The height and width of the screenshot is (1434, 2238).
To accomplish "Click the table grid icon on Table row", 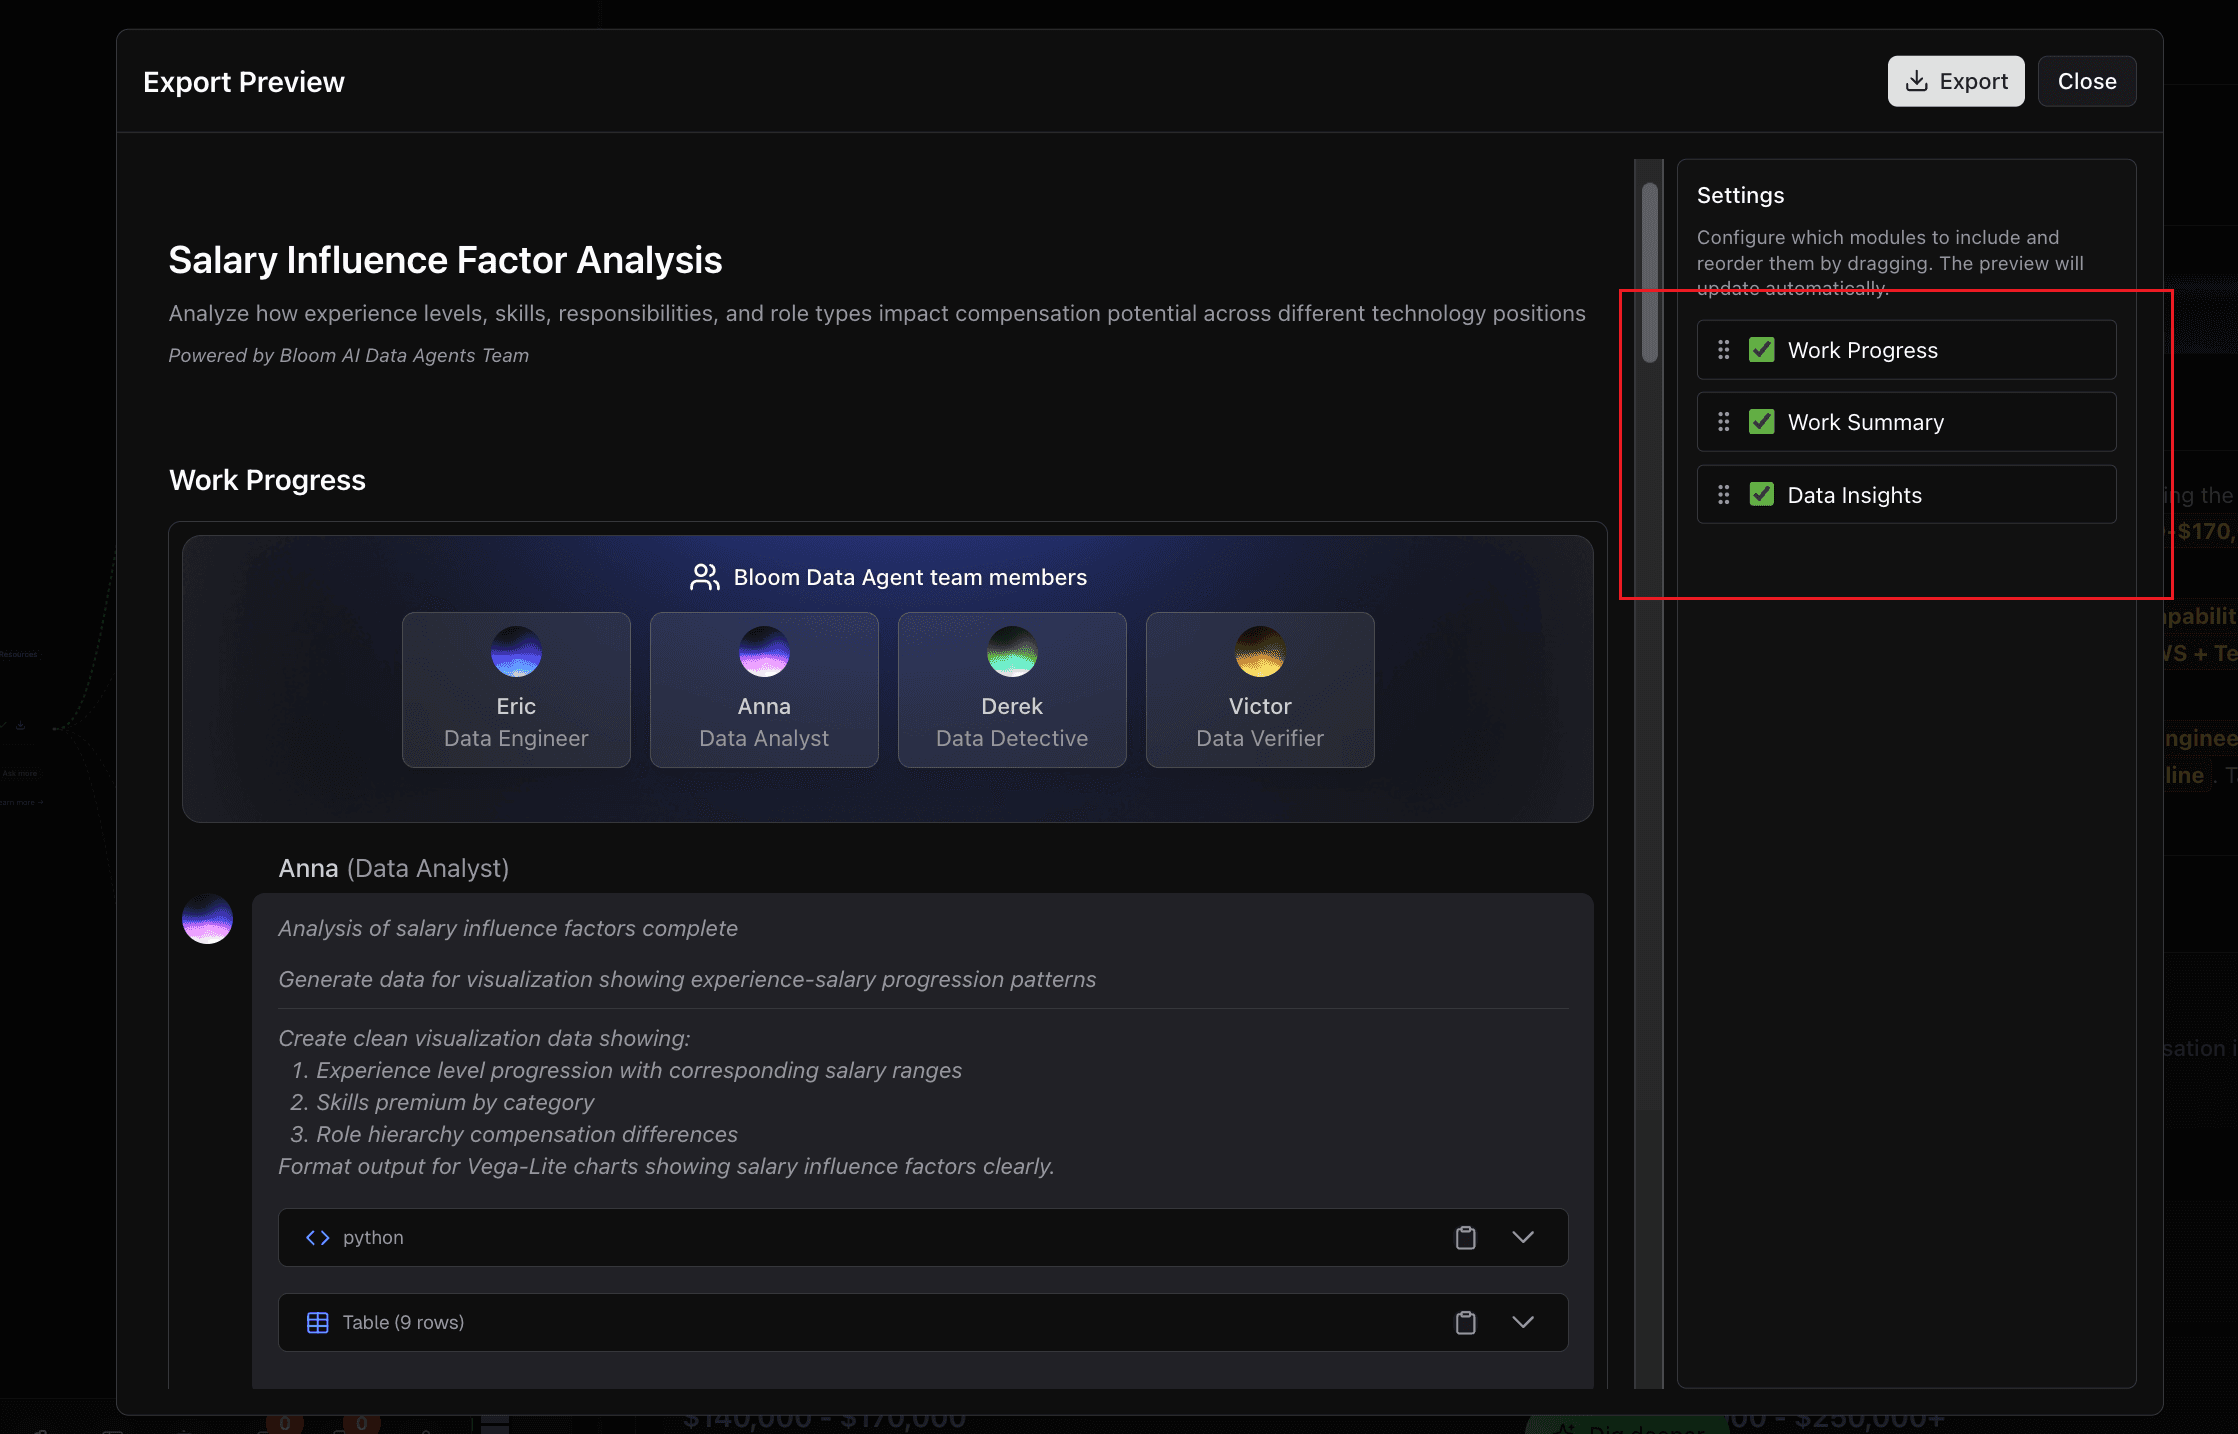I will tap(318, 1323).
